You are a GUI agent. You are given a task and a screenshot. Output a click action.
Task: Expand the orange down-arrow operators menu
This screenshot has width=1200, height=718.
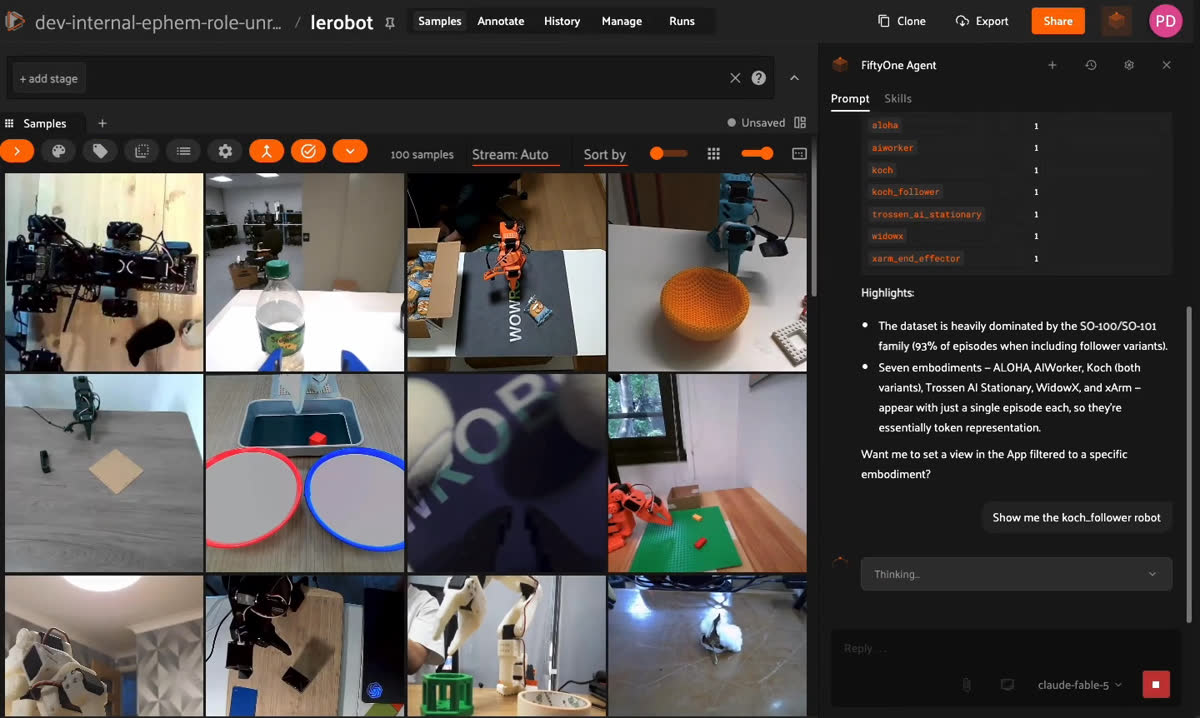[x=350, y=151]
